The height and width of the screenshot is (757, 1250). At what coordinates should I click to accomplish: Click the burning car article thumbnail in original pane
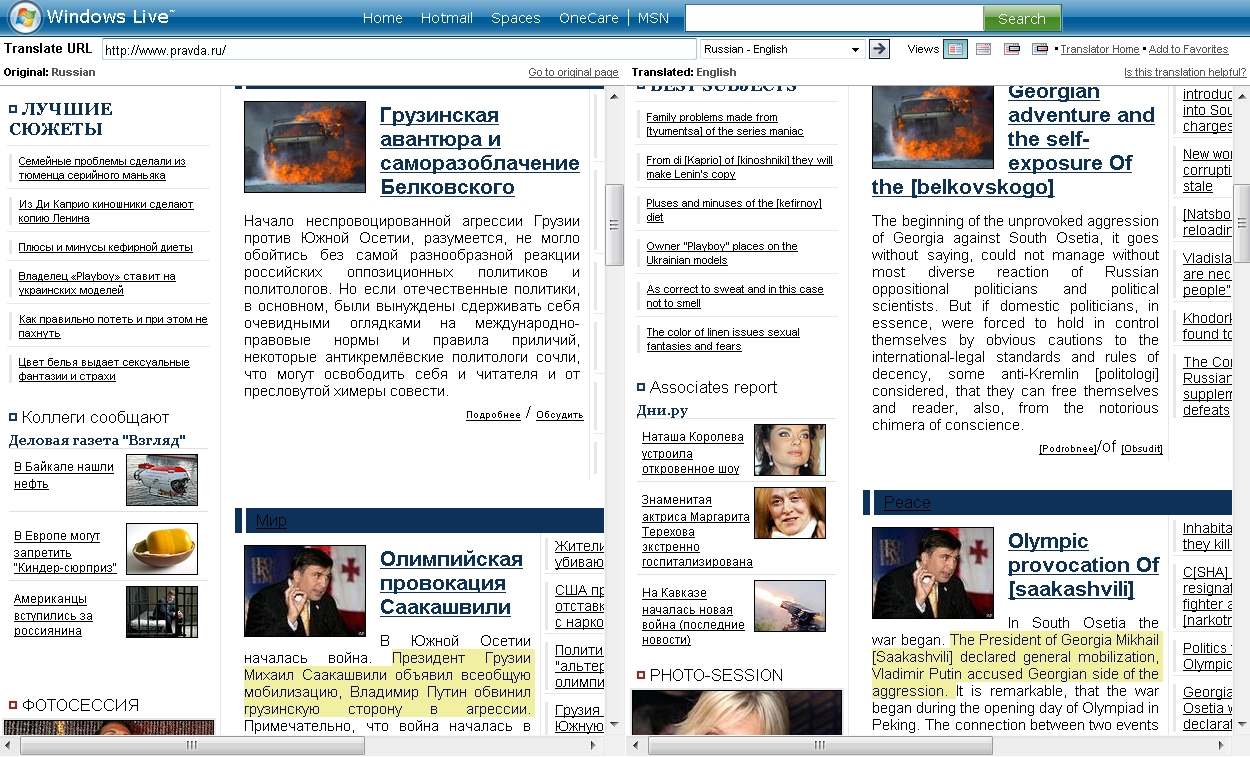(x=291, y=146)
